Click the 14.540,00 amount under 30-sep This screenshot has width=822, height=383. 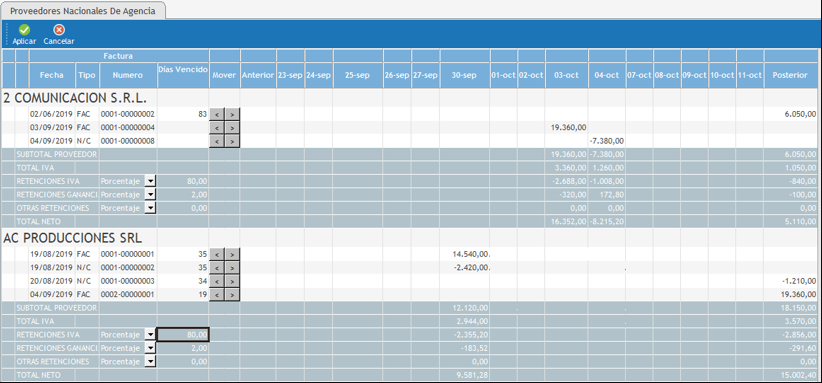[471, 254]
